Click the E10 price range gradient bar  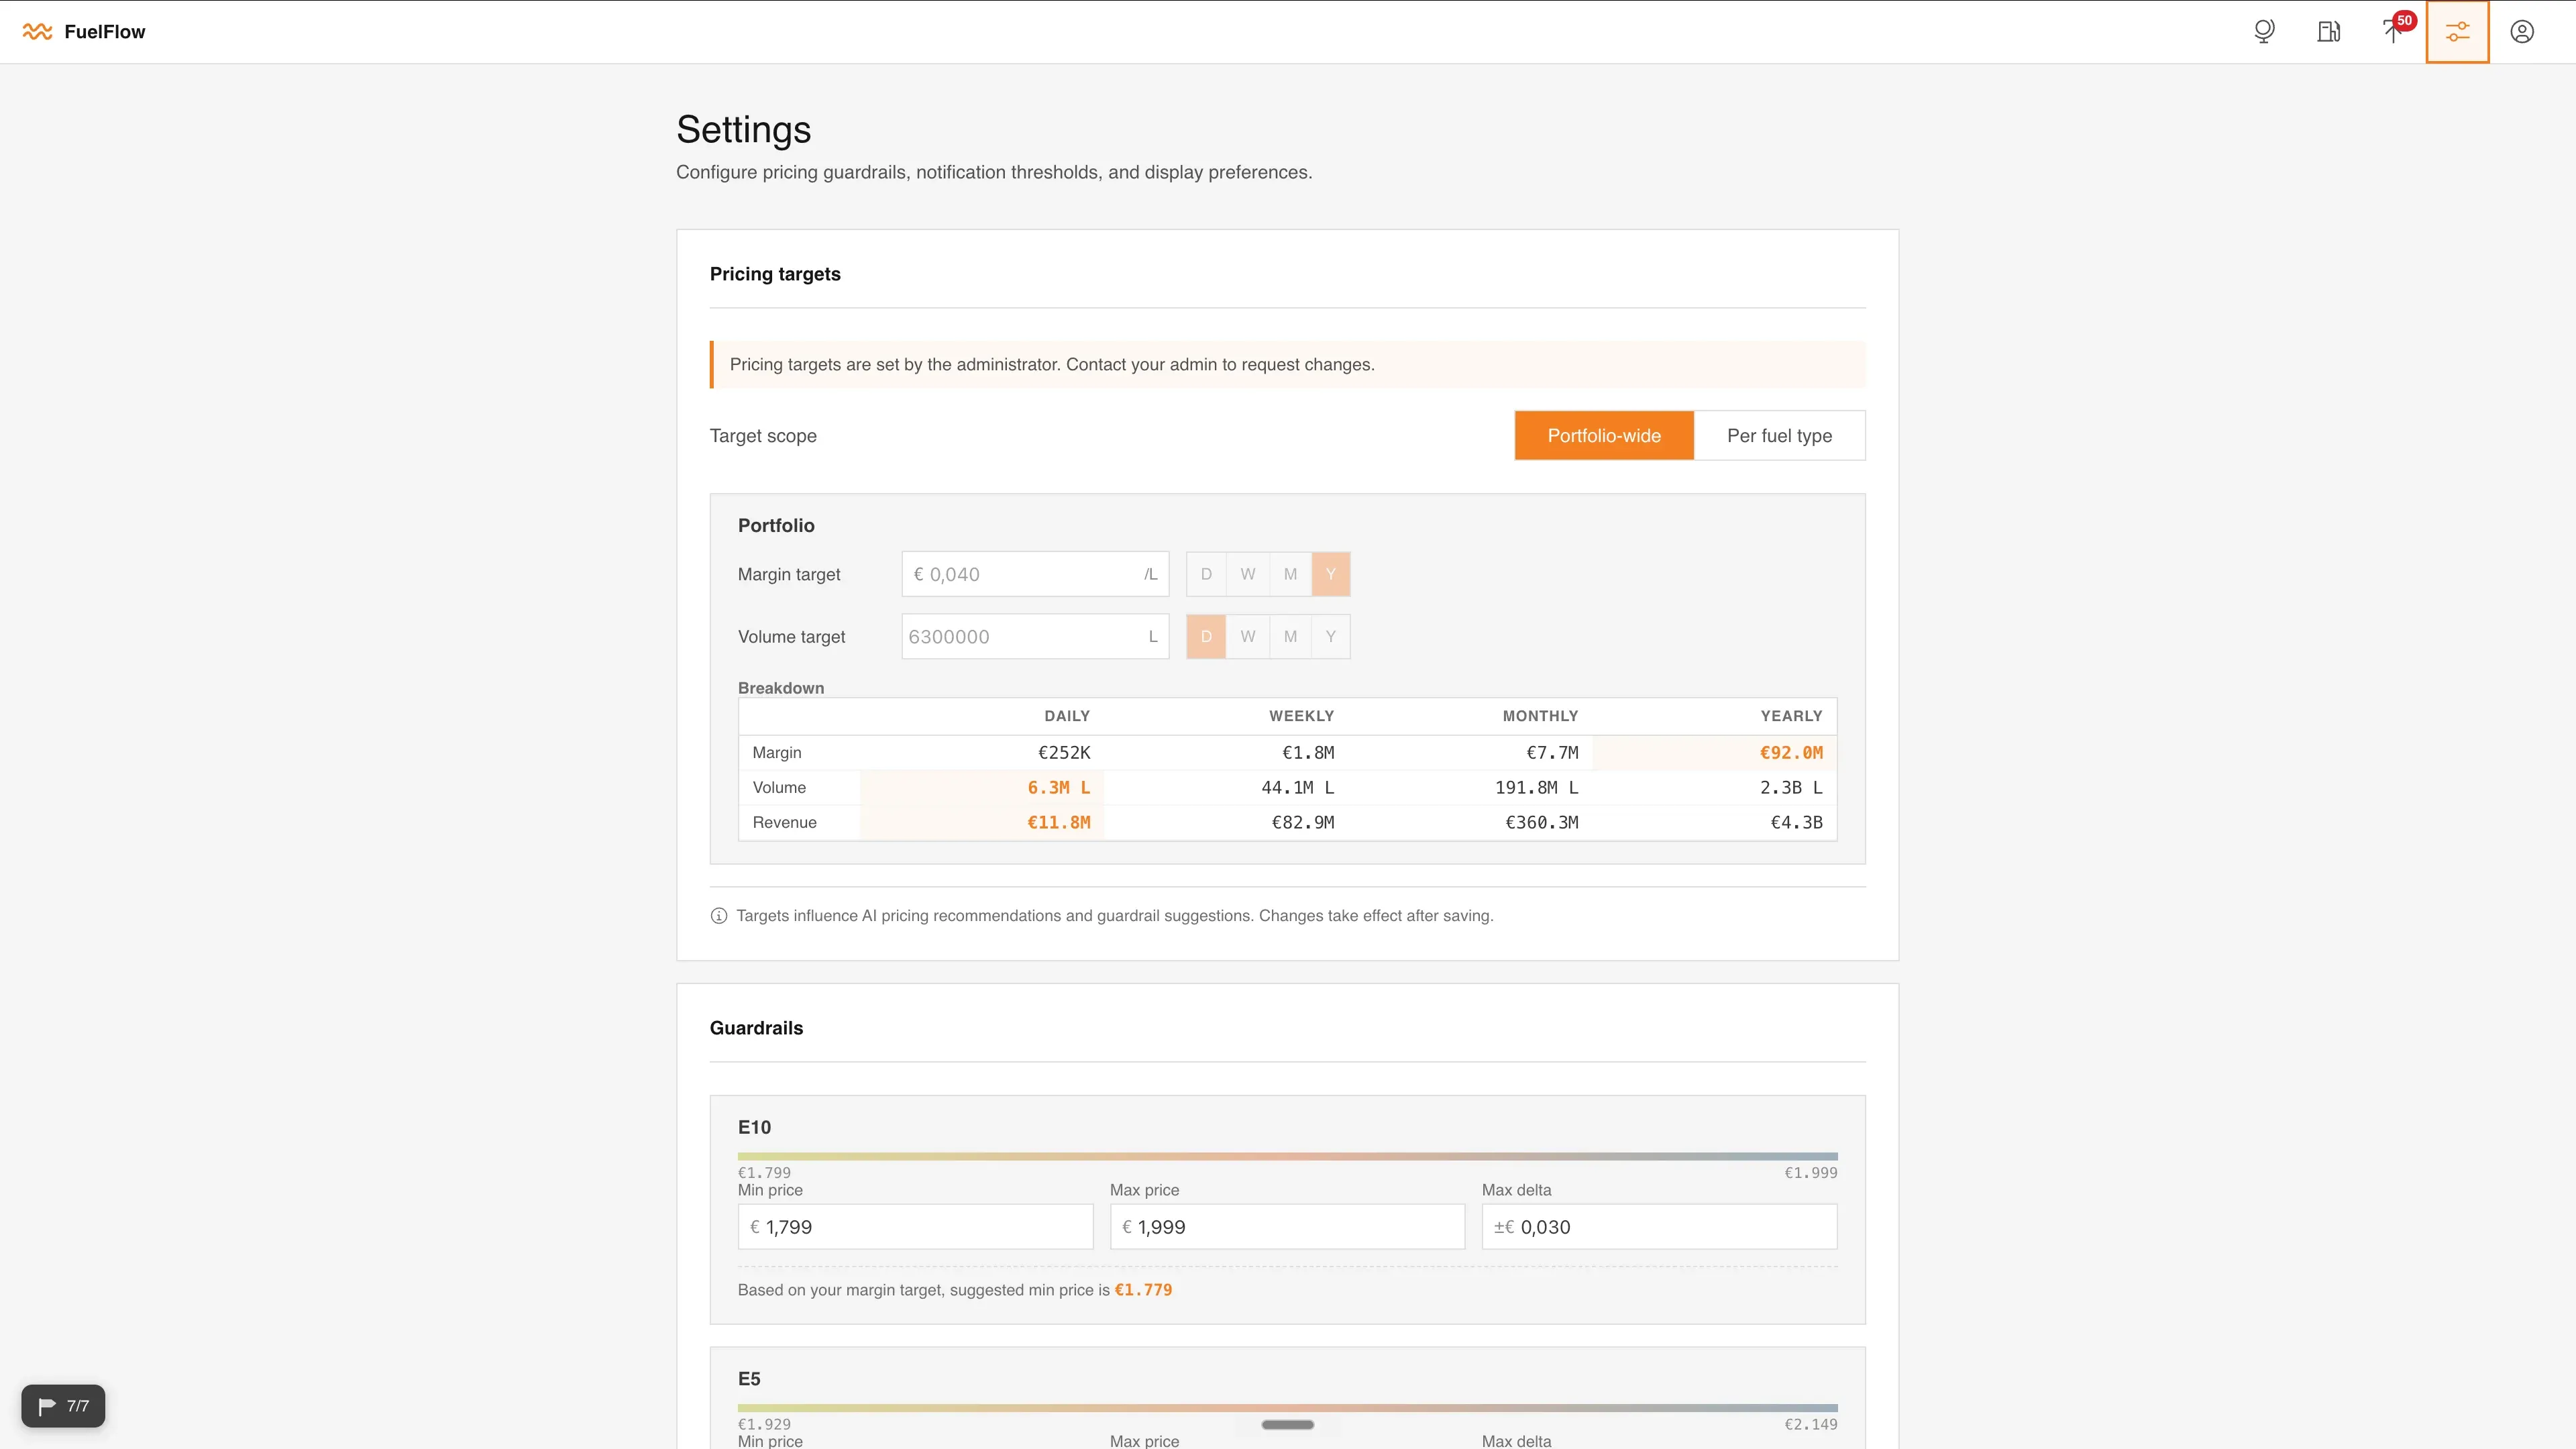[1287, 1156]
